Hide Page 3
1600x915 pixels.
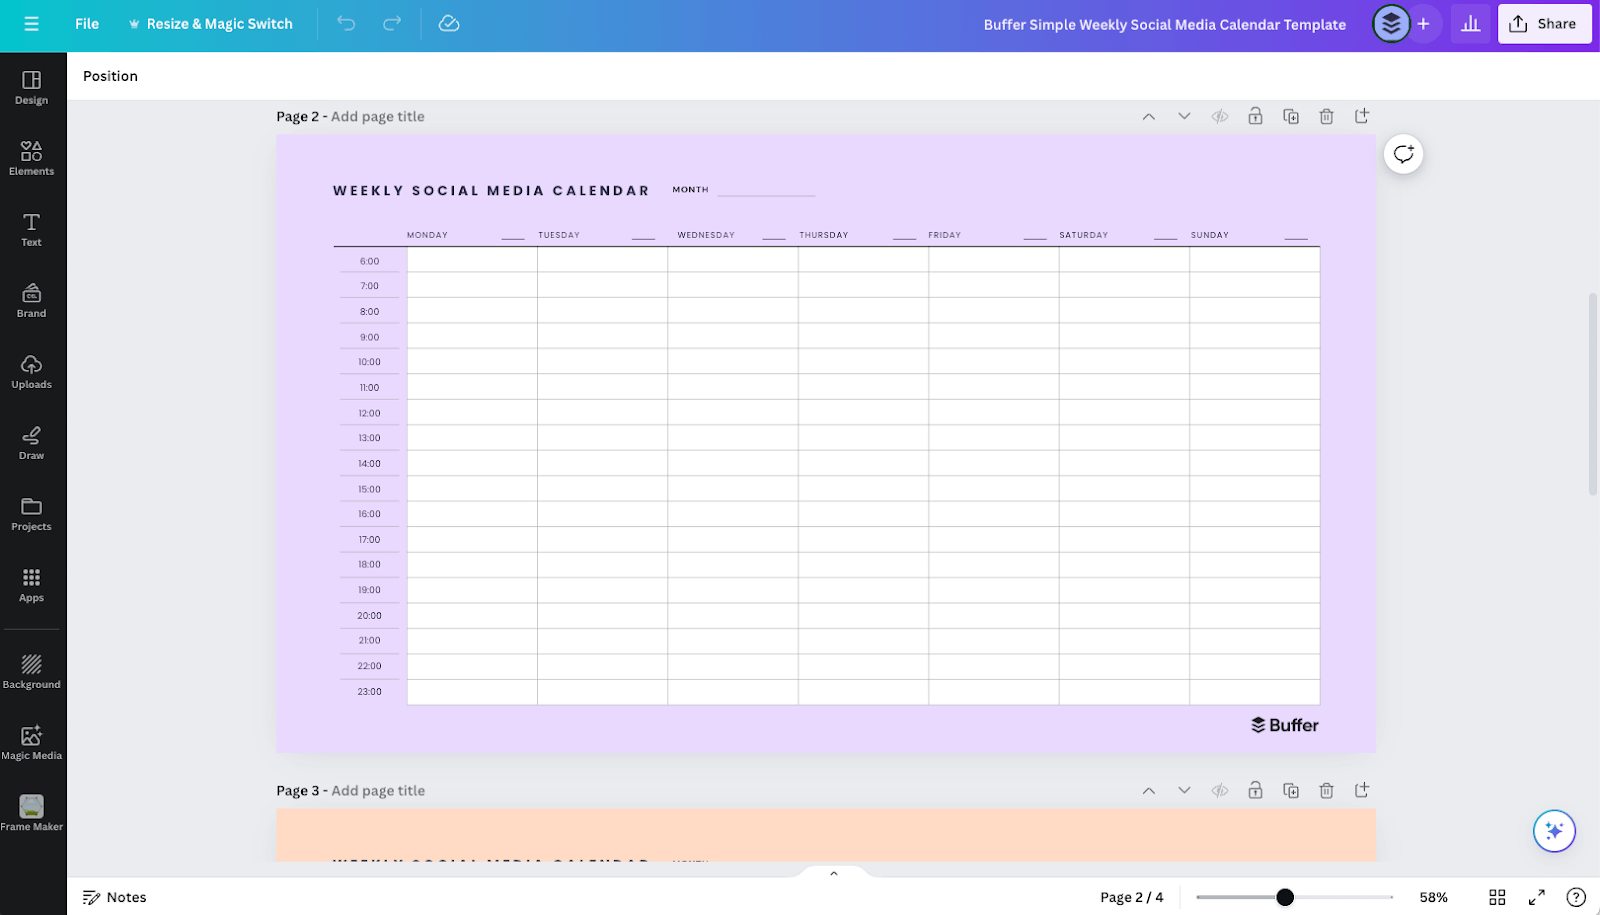tap(1219, 790)
